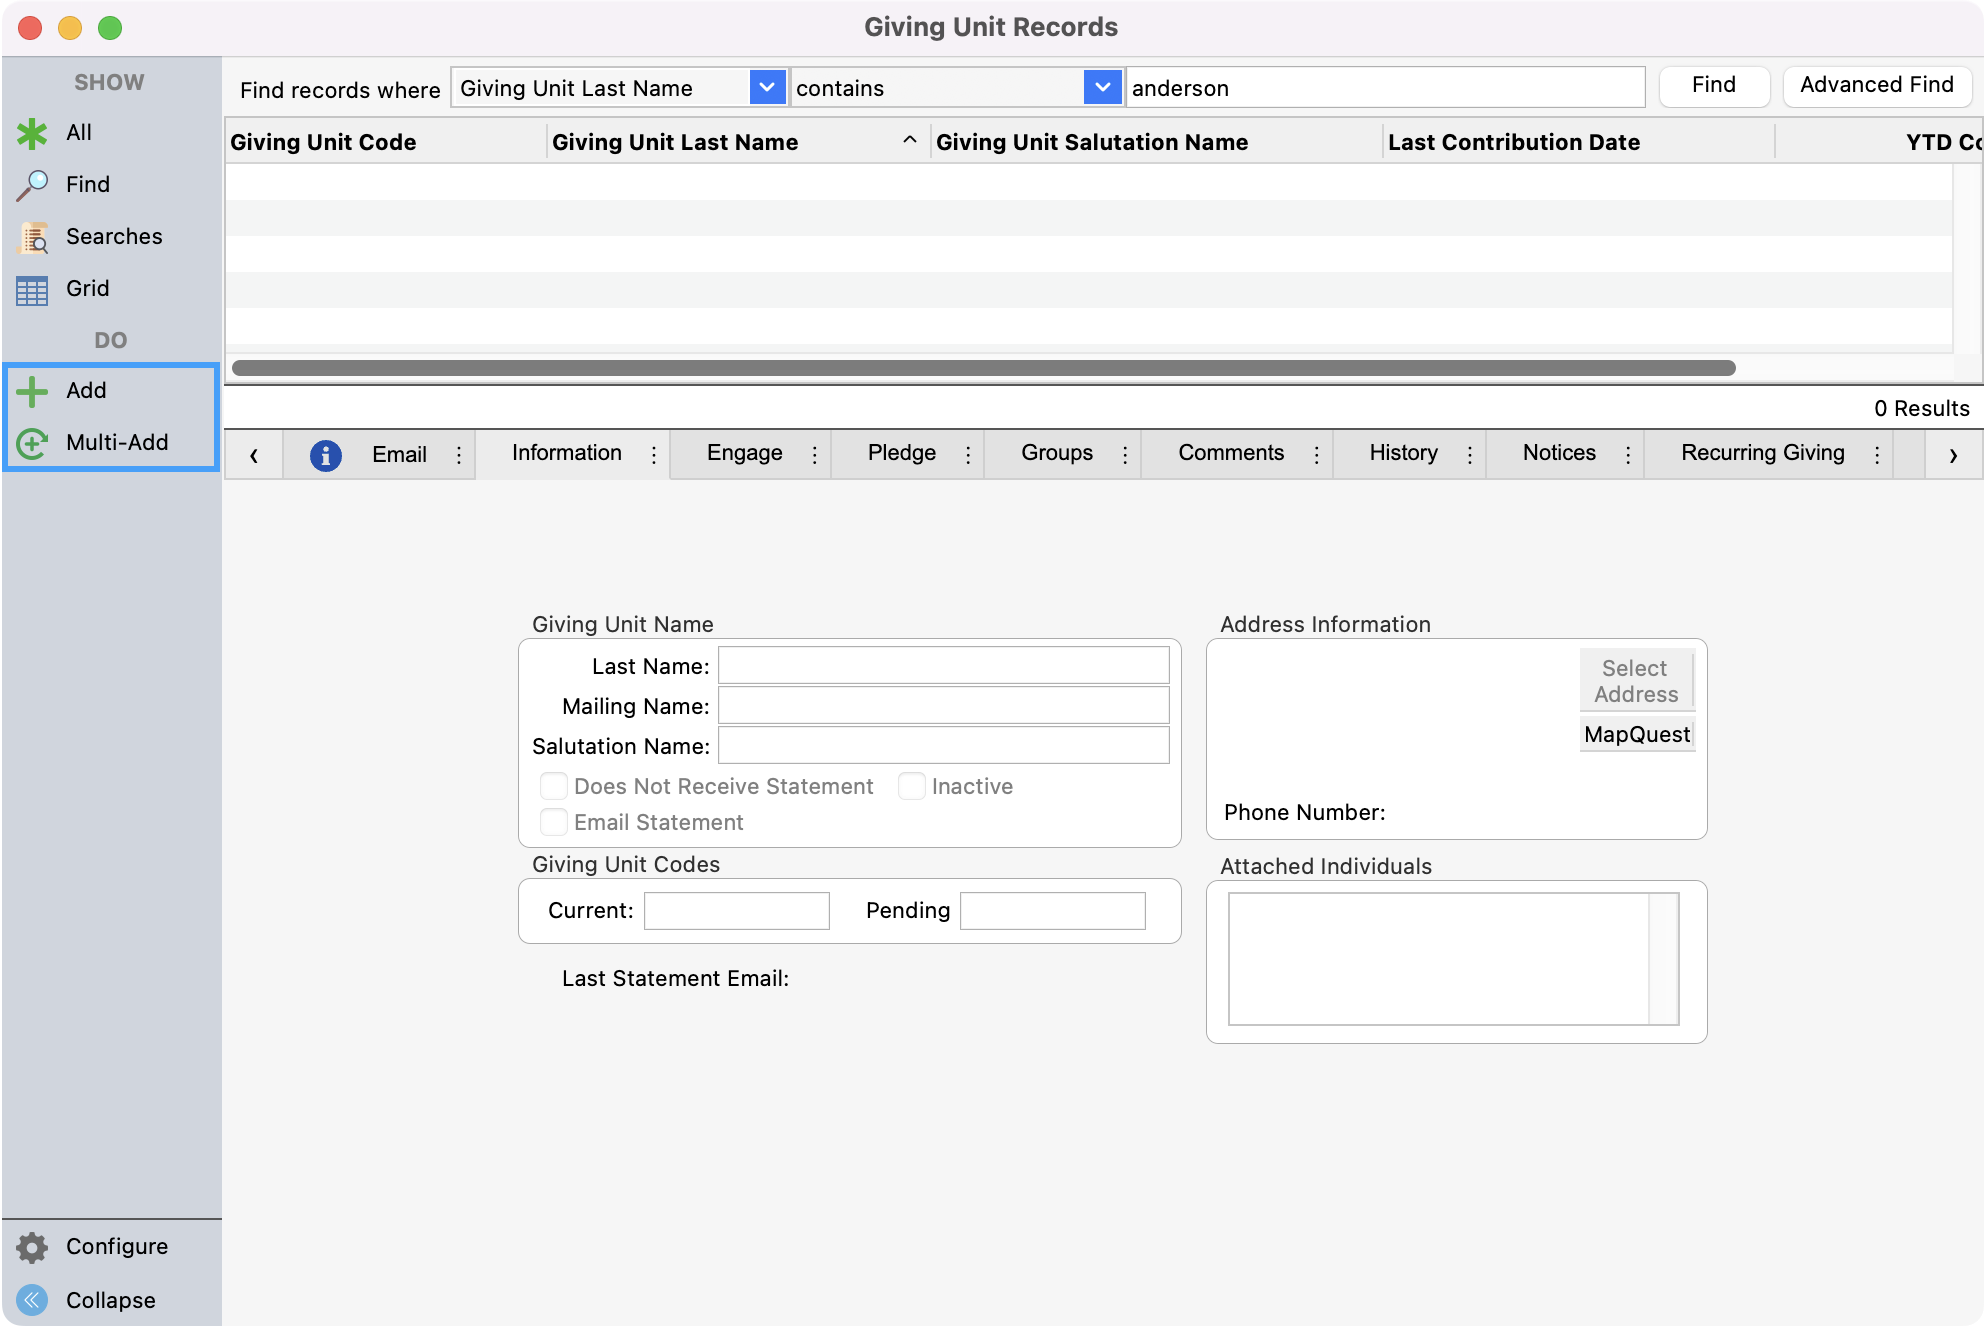The height and width of the screenshot is (1326, 1984).
Task: Expand the contains operator dropdown
Action: [x=1101, y=88]
